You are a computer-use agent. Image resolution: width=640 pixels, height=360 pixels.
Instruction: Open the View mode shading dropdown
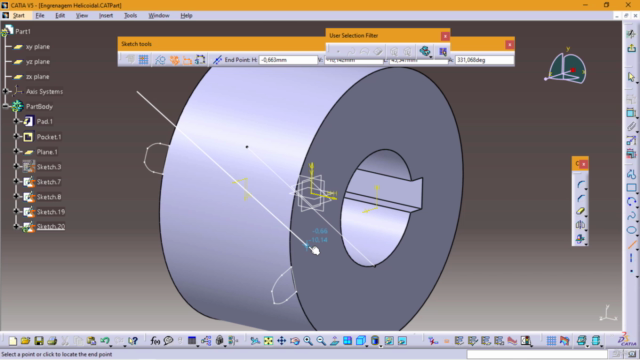(380, 345)
